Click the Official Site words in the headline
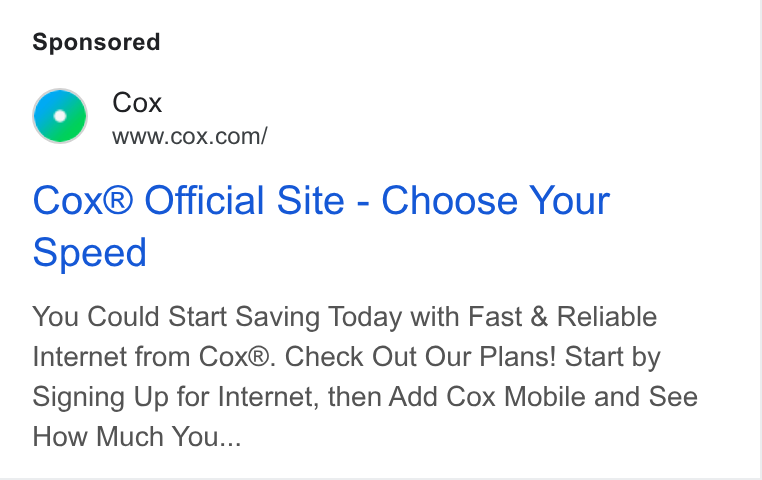 pos(244,200)
